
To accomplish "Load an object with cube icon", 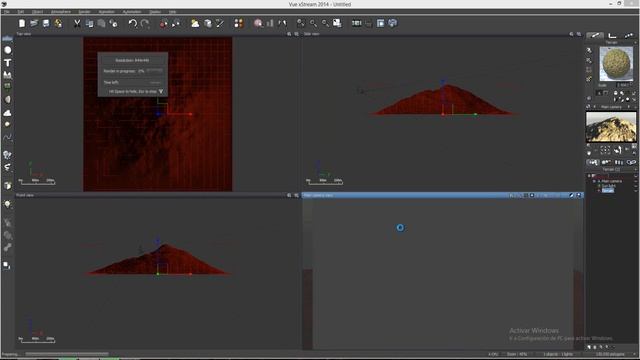I will (7, 186).
